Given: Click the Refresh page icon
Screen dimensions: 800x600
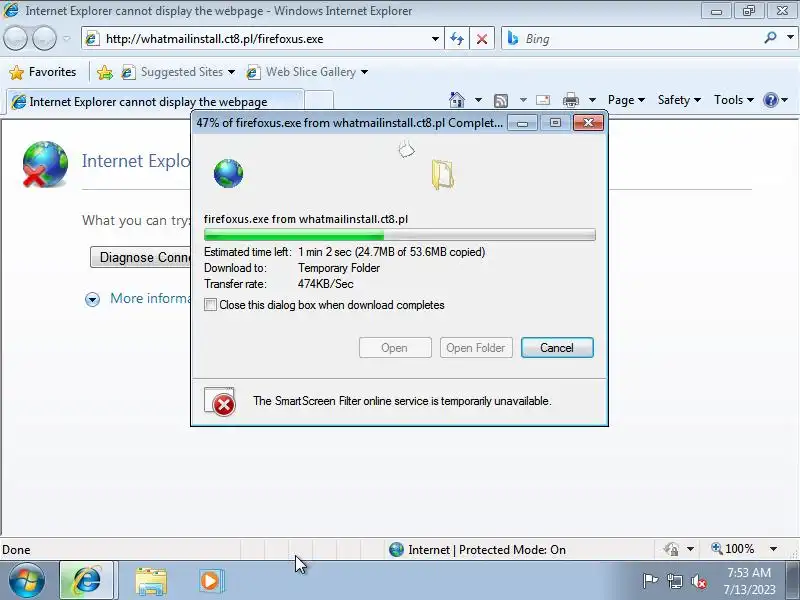Looking at the screenshot, I should [457, 39].
